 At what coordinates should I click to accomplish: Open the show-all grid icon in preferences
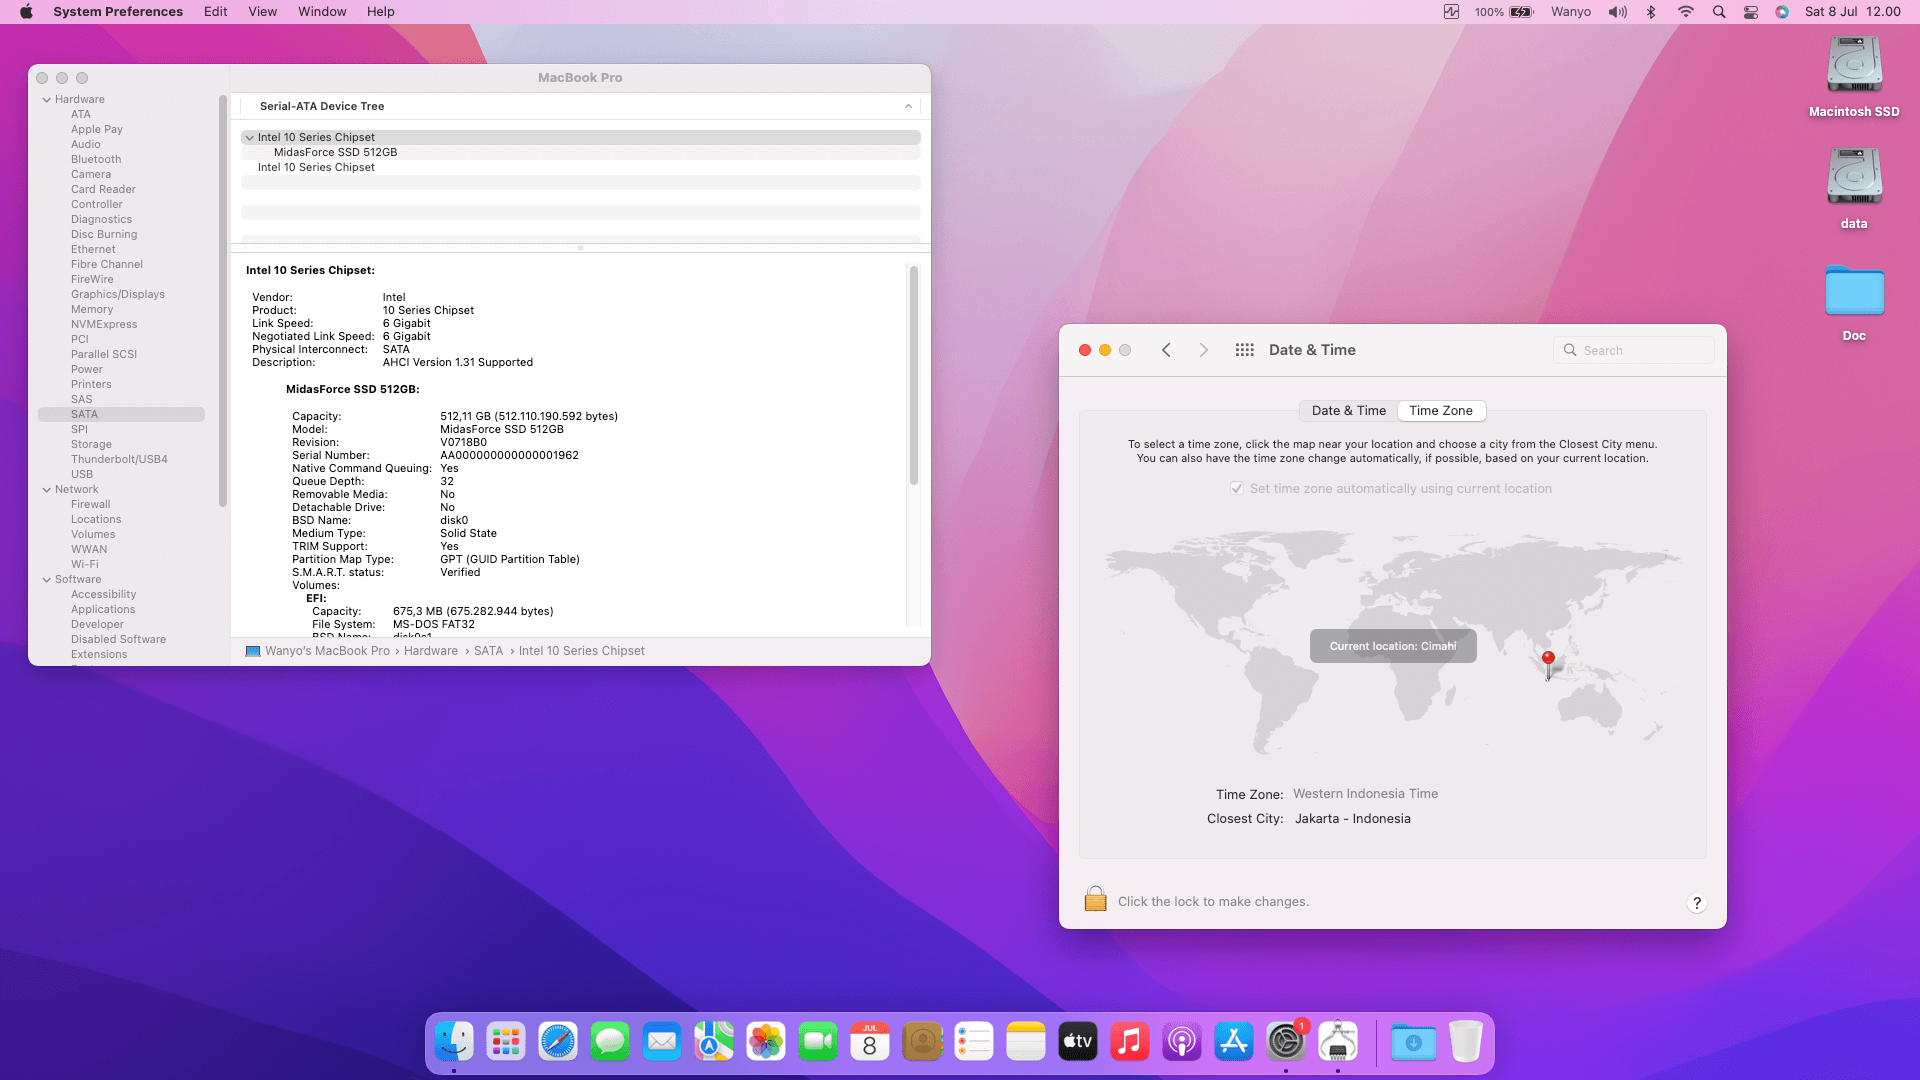coord(1244,350)
